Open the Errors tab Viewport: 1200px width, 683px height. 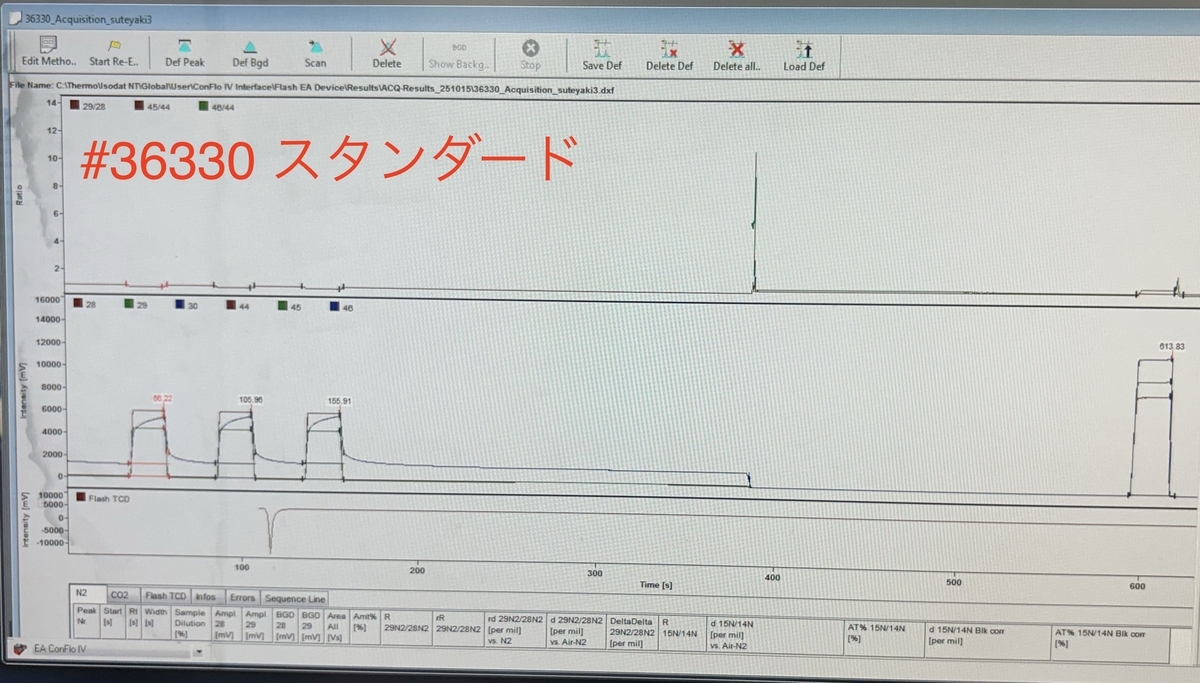pyautogui.click(x=242, y=597)
